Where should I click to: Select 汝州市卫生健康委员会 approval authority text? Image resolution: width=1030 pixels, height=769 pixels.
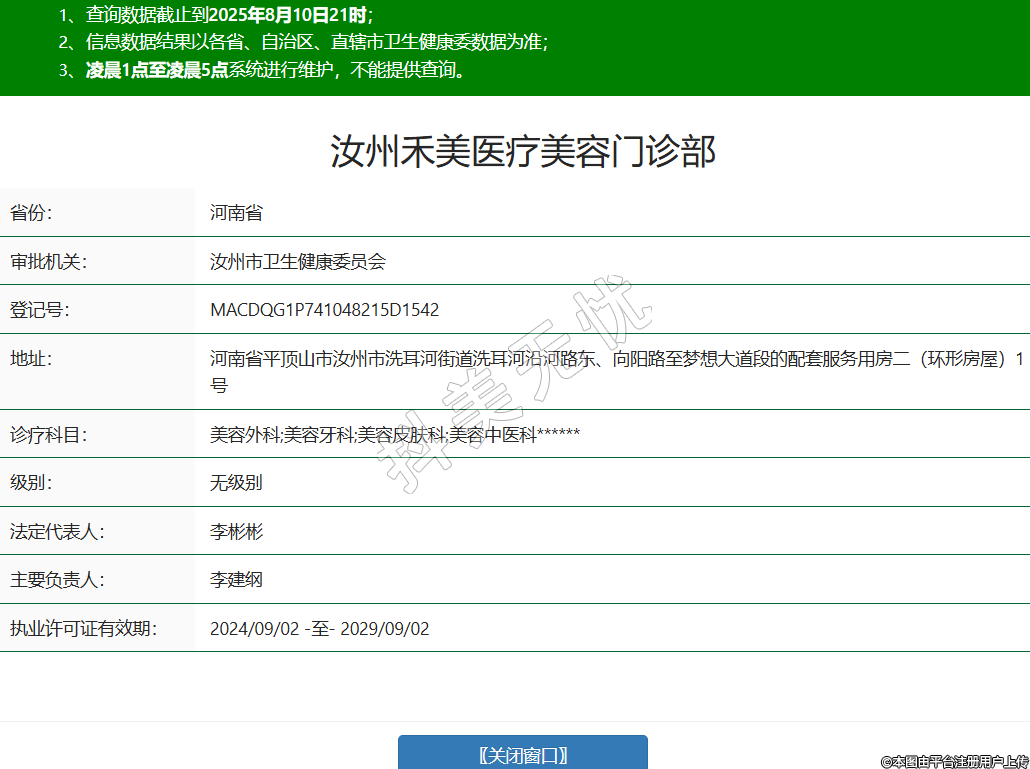pyautogui.click(x=298, y=261)
